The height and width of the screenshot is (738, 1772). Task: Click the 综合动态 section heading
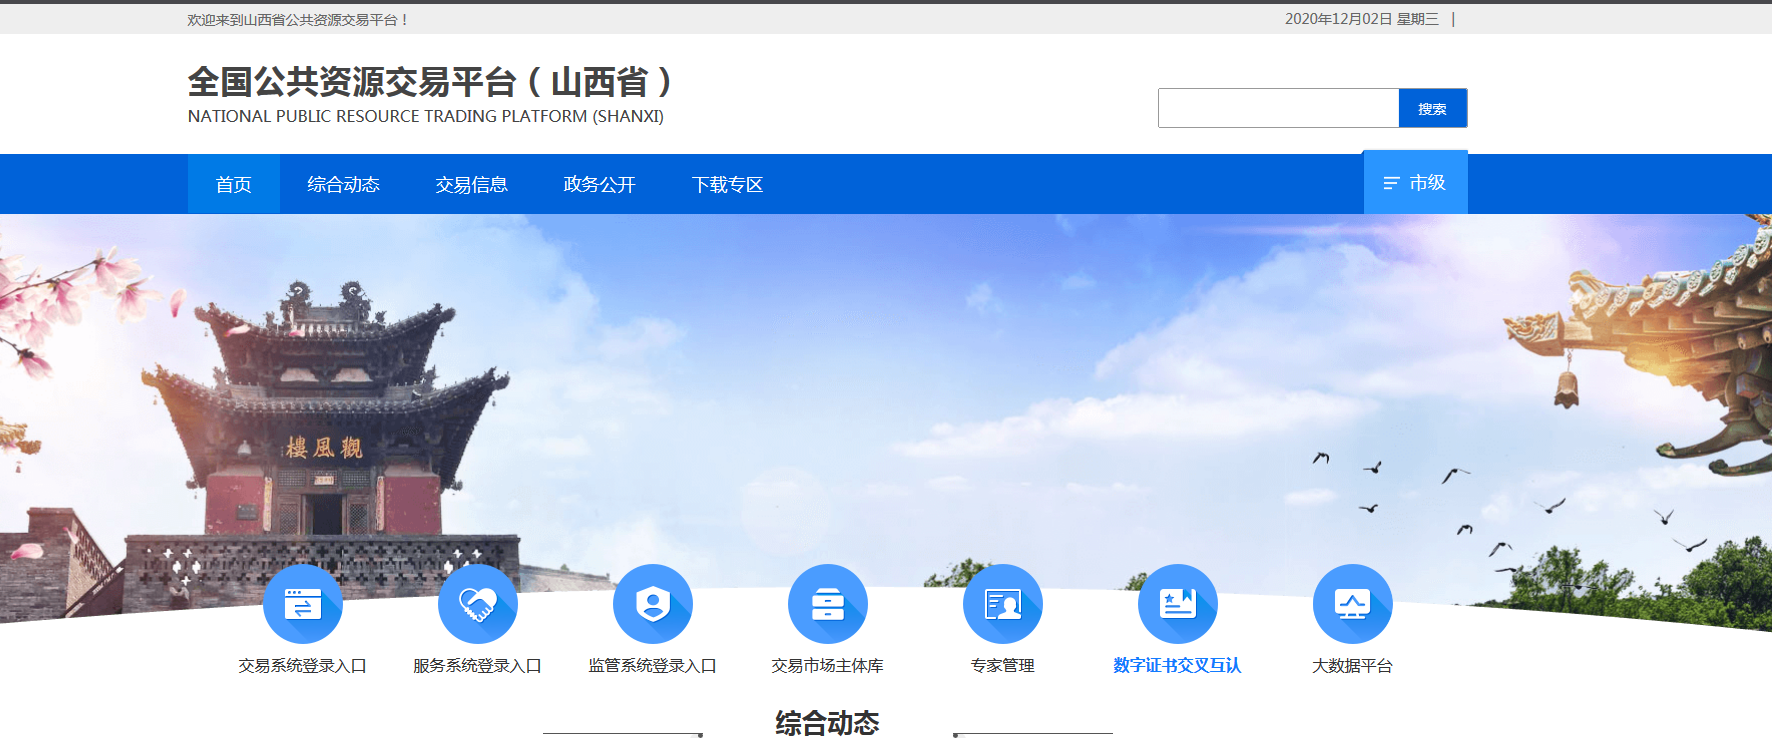(827, 722)
